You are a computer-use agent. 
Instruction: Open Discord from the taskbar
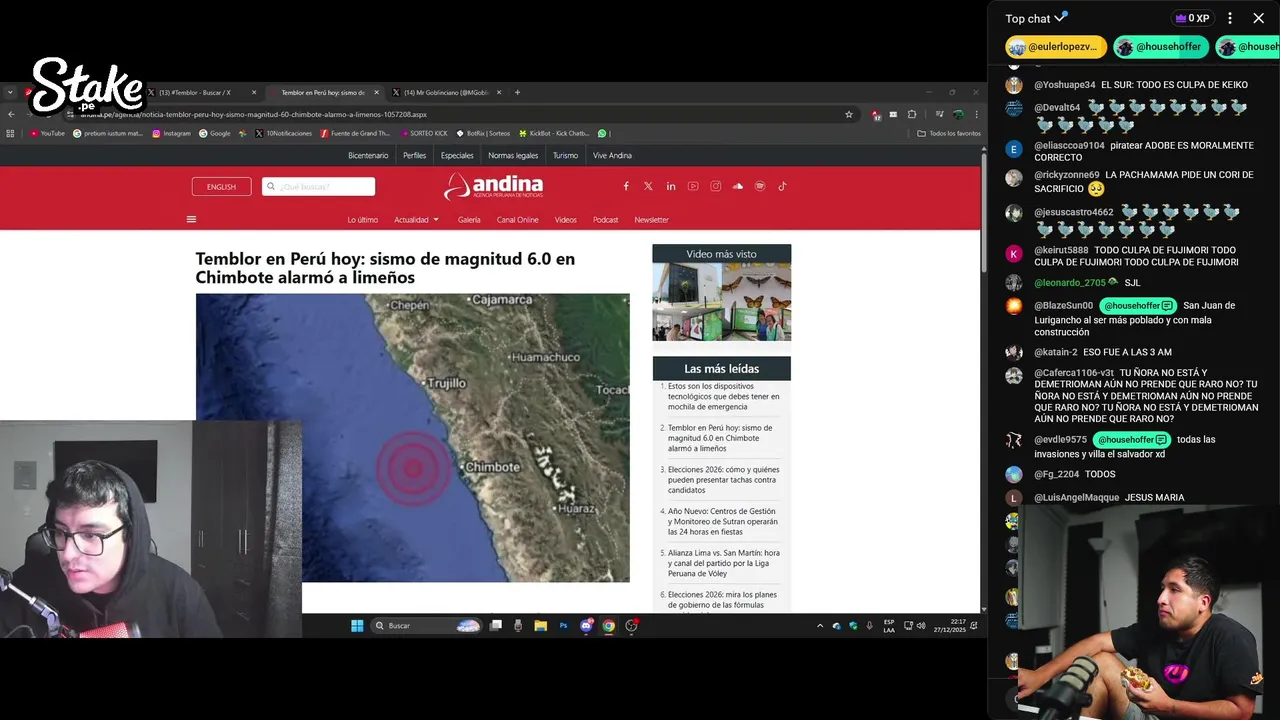tap(587, 626)
